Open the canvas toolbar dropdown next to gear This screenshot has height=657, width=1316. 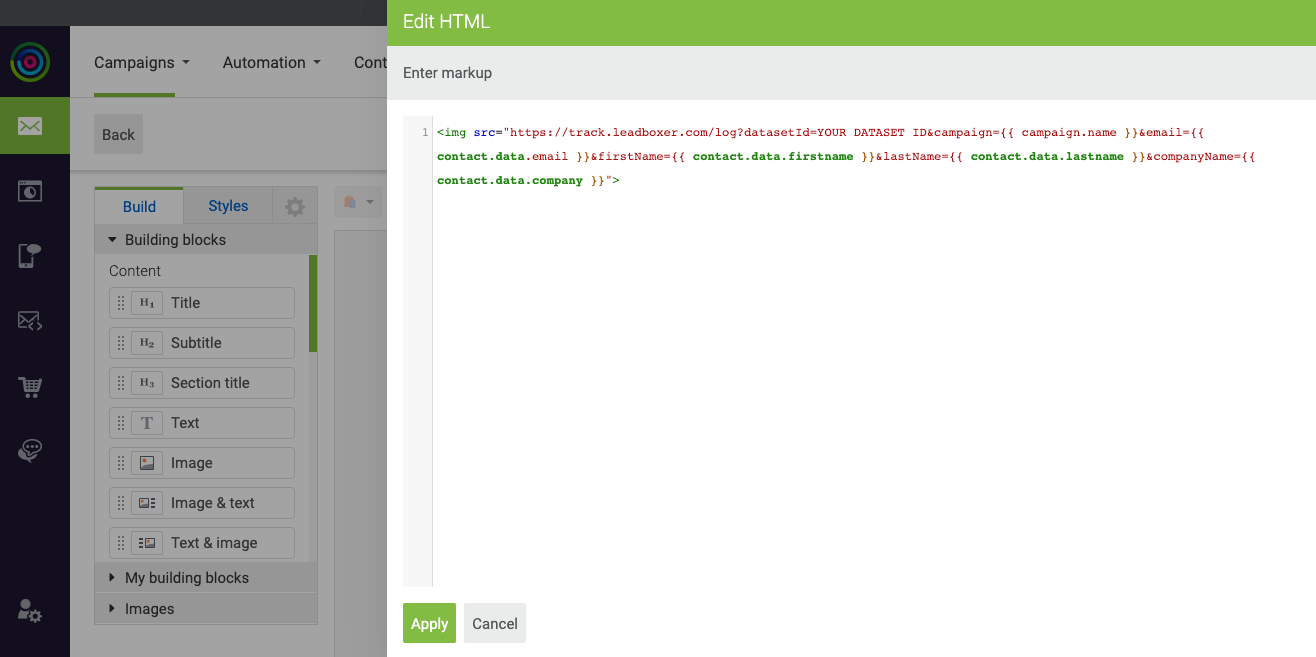click(x=359, y=202)
